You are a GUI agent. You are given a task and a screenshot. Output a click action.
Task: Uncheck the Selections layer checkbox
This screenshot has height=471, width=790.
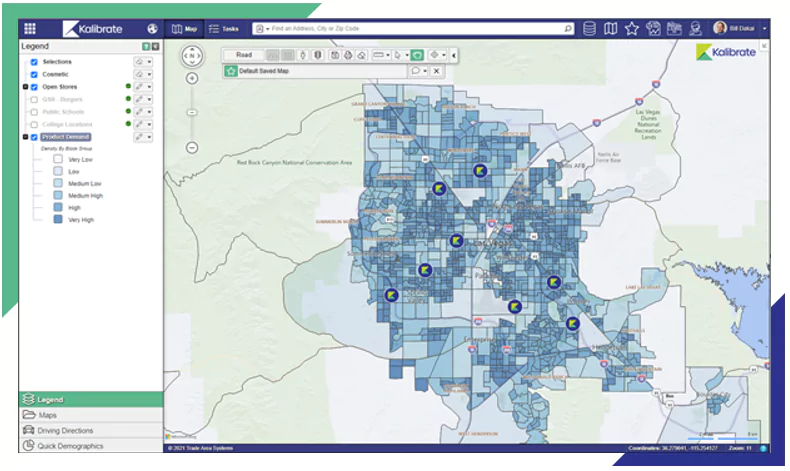pos(34,62)
